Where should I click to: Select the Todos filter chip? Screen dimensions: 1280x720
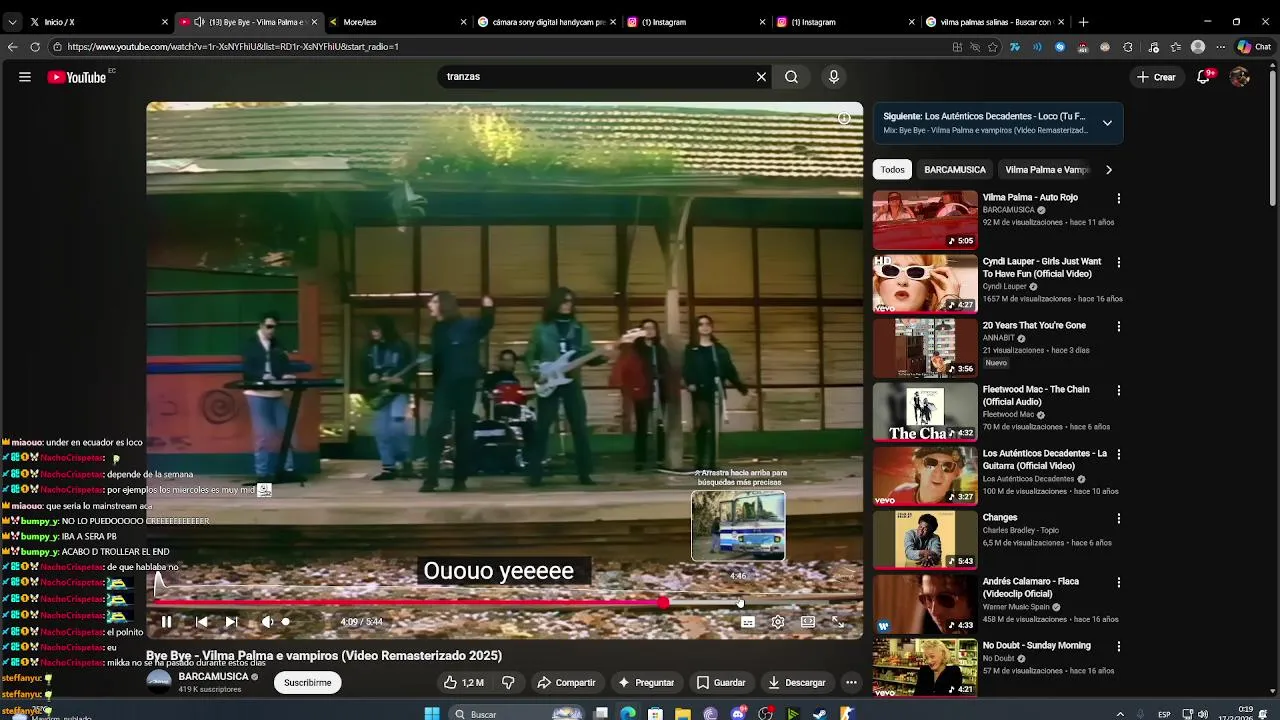[893, 170]
